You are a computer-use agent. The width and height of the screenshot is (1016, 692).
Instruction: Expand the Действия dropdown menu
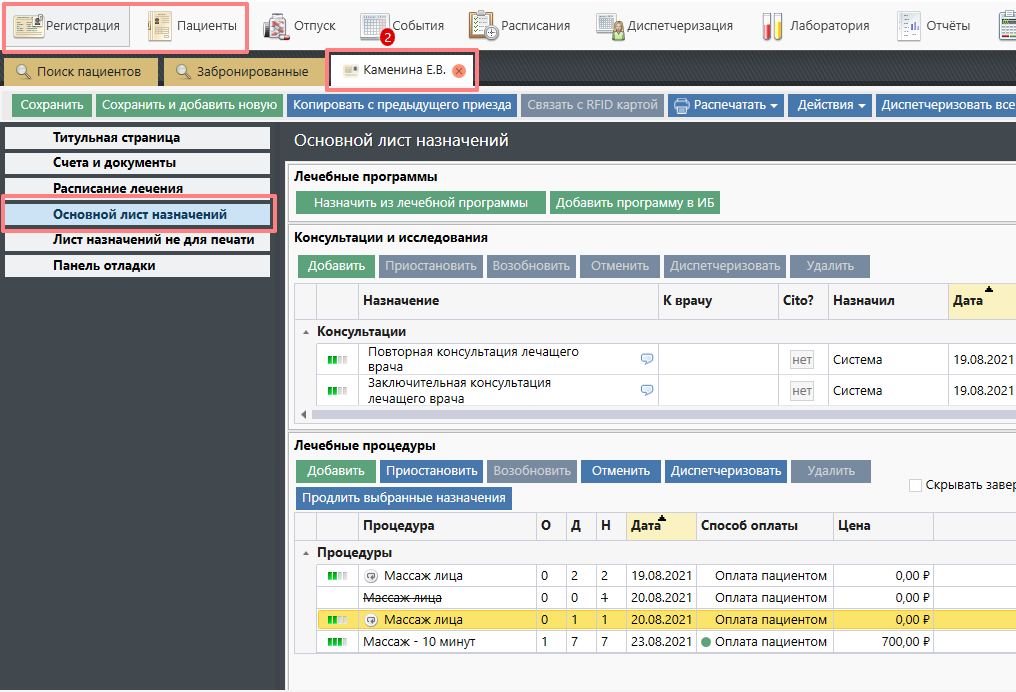pyautogui.click(x=830, y=105)
